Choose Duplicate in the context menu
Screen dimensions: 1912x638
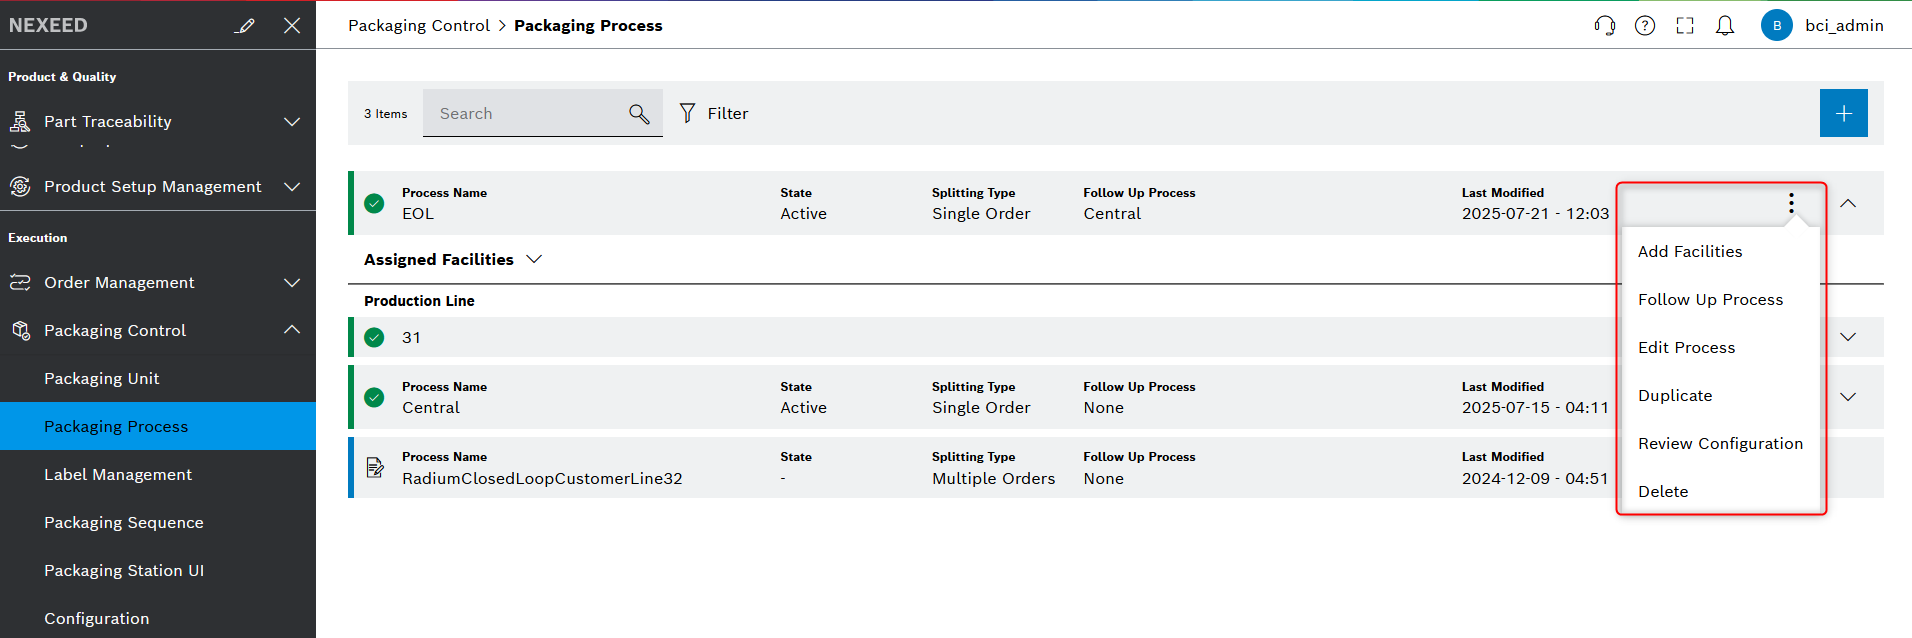click(x=1675, y=396)
